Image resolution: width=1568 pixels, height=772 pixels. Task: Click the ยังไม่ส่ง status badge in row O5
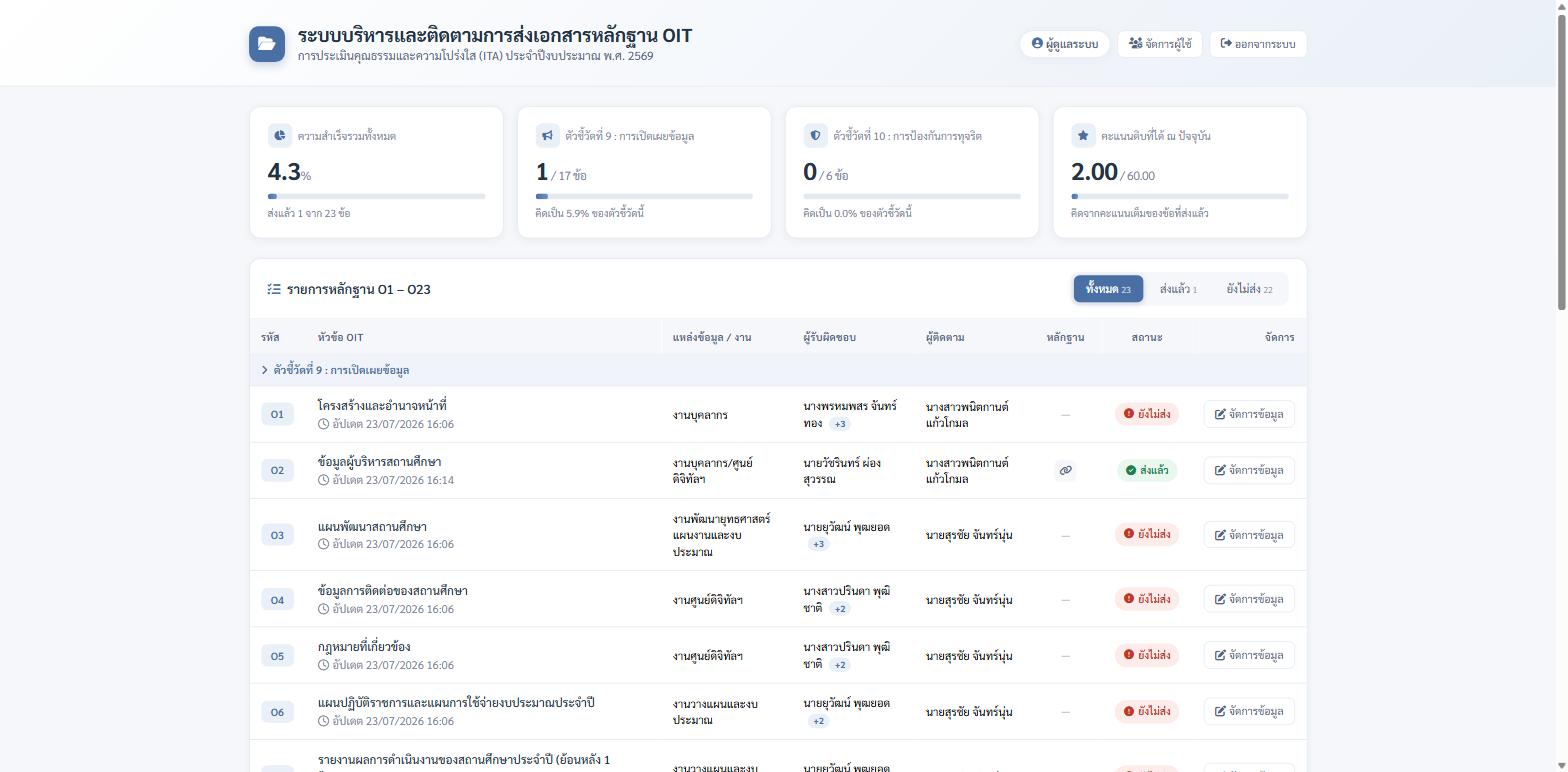[x=1147, y=656]
